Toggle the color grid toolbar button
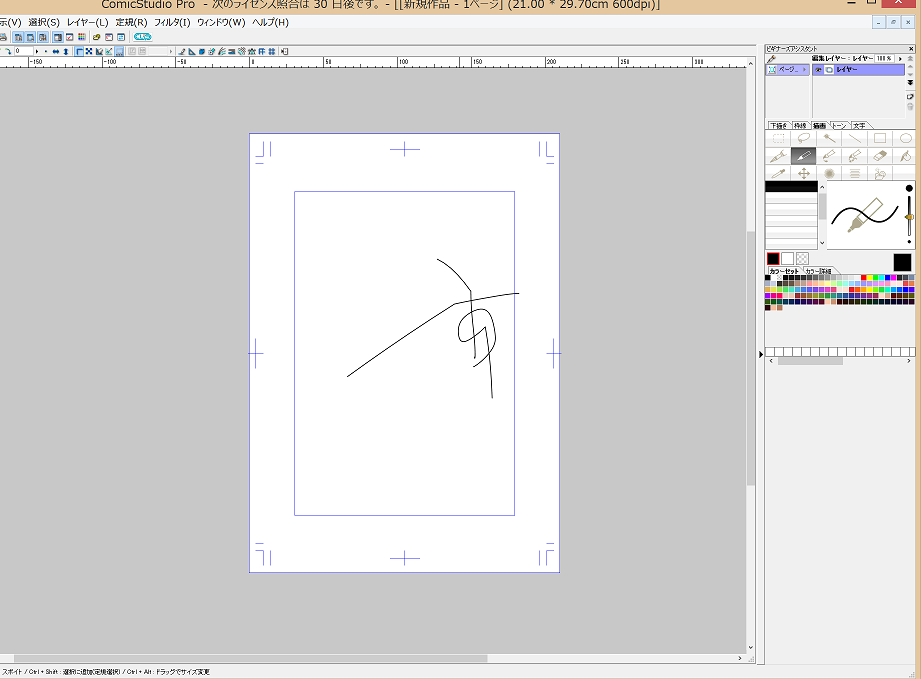The width and height of the screenshot is (921, 679). pos(80,37)
